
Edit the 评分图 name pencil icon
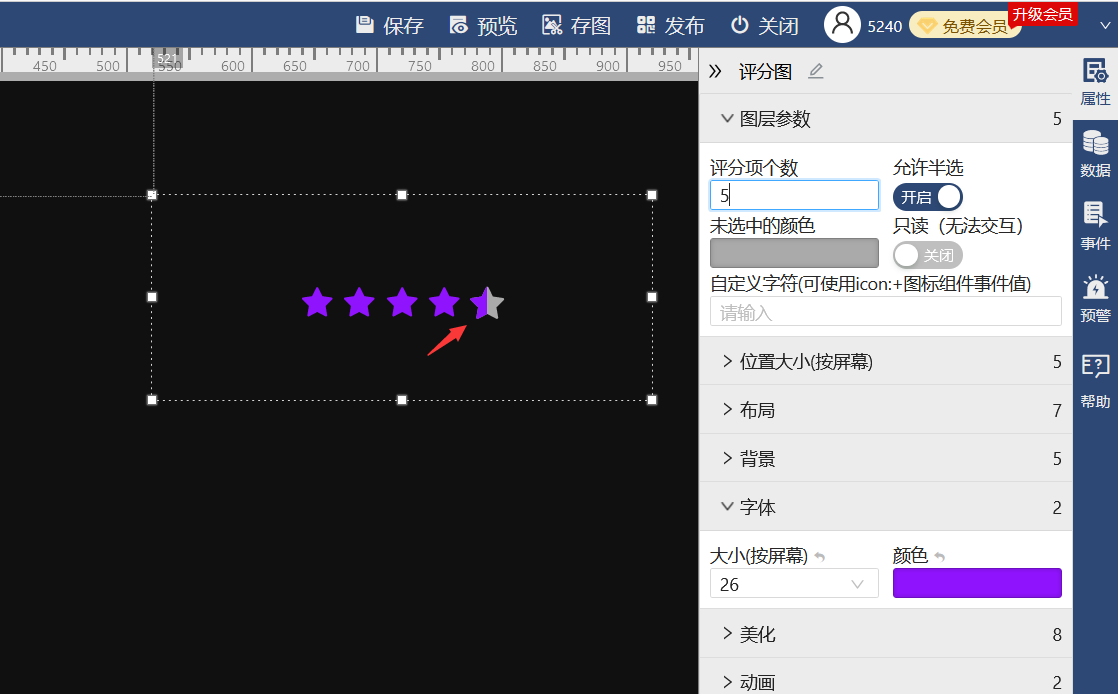[816, 71]
